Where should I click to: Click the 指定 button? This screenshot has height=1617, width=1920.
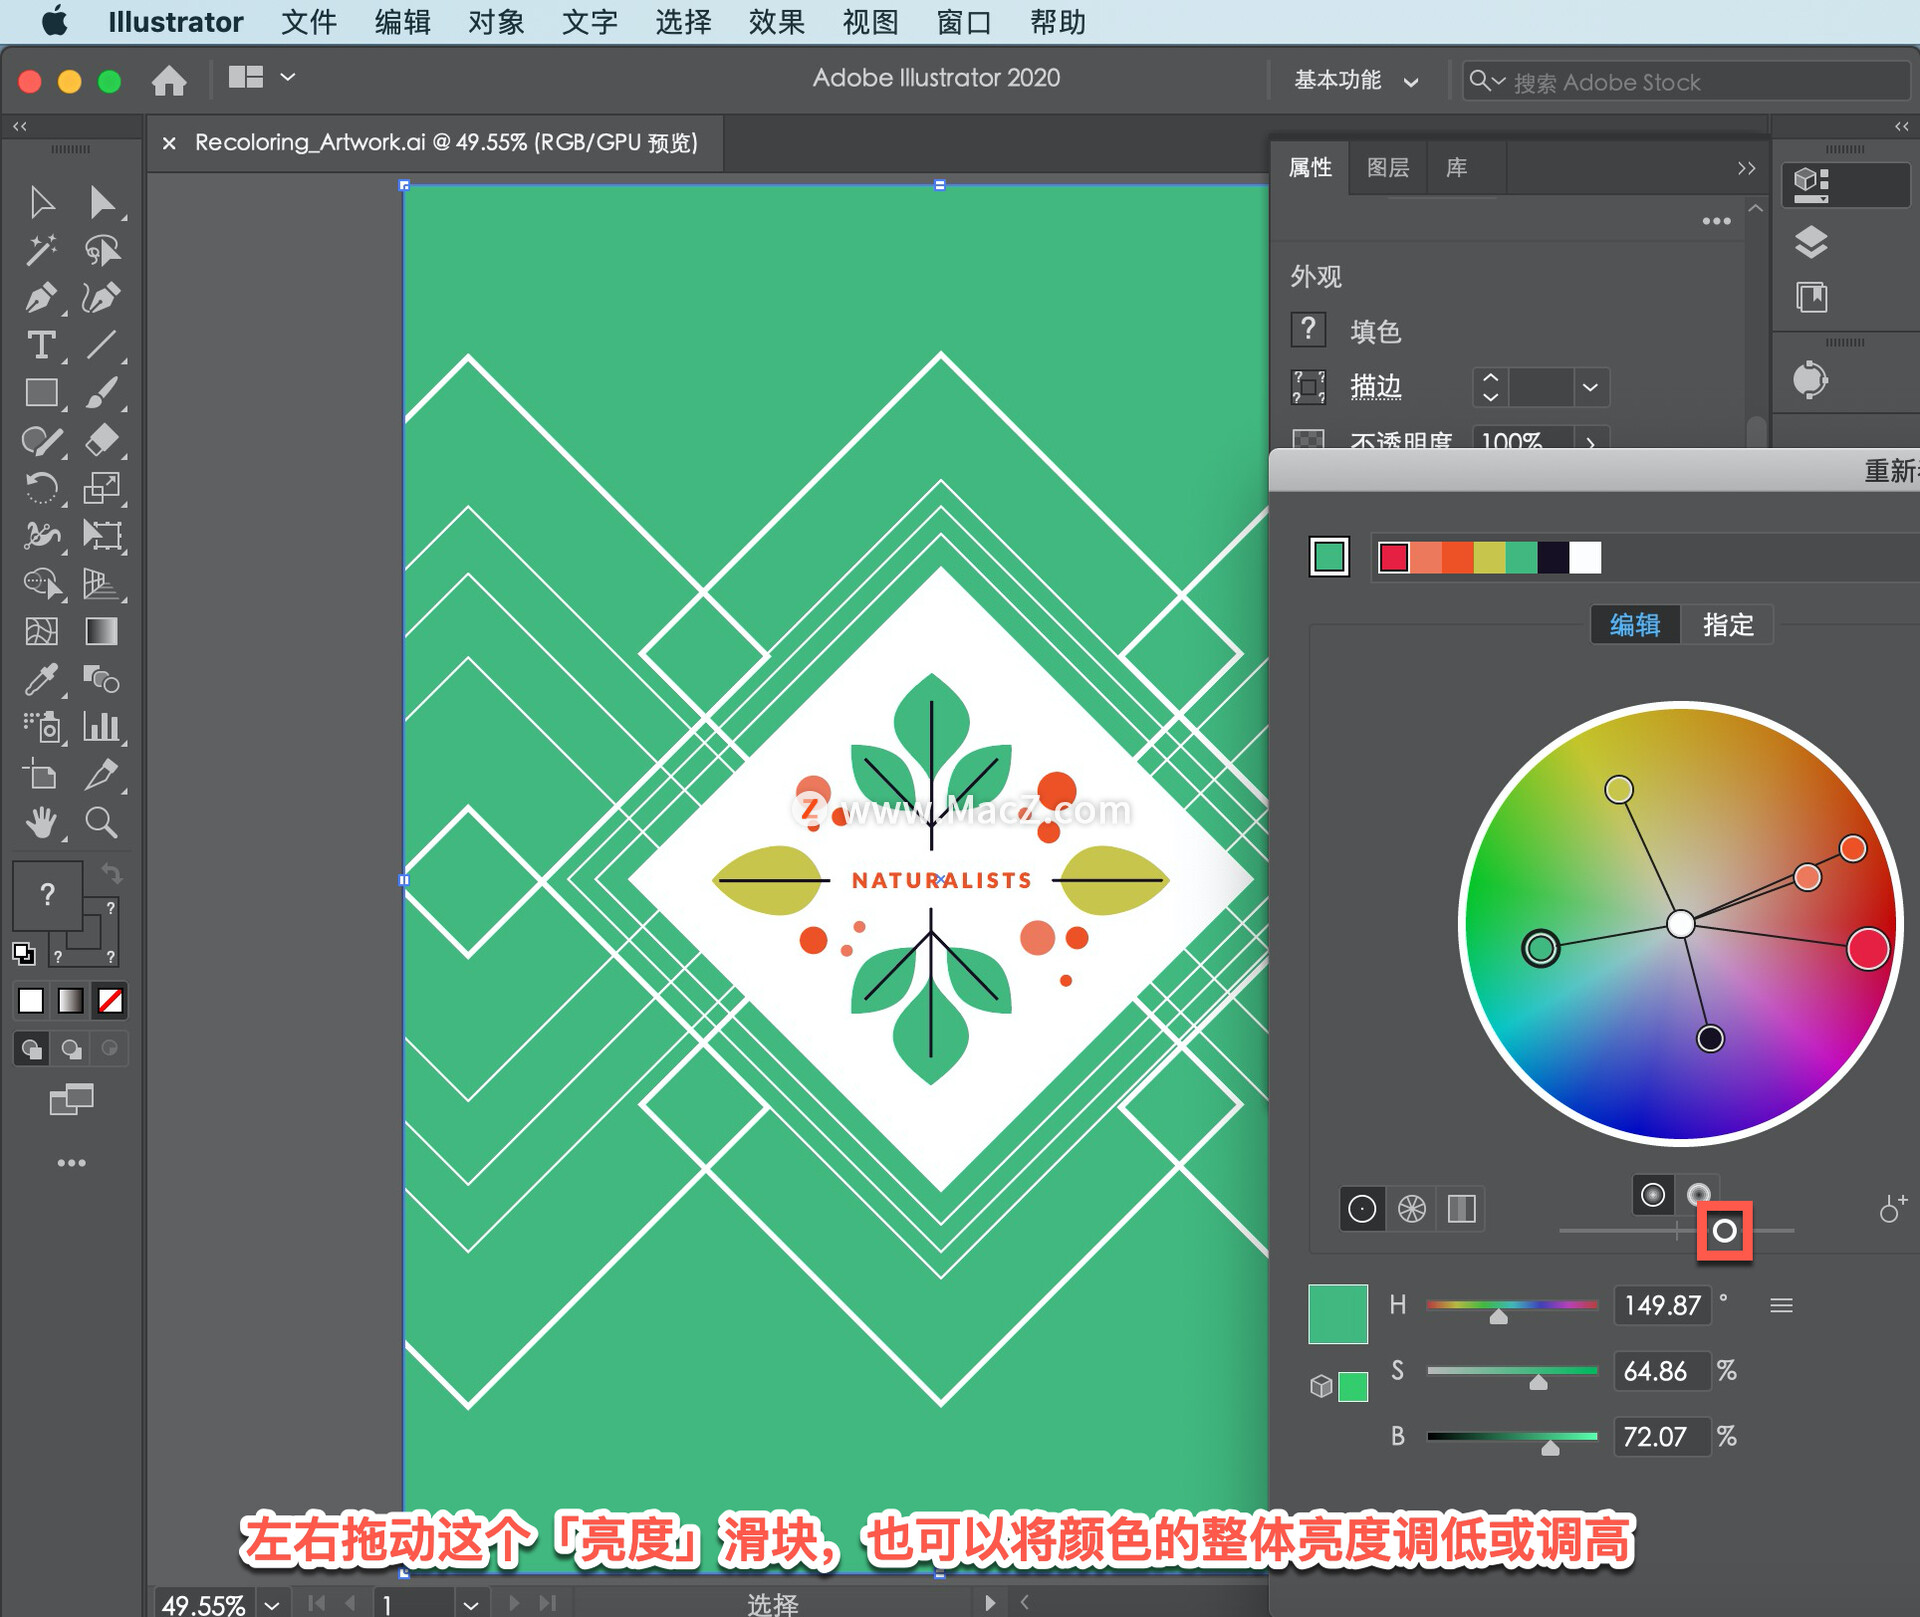click(1727, 625)
